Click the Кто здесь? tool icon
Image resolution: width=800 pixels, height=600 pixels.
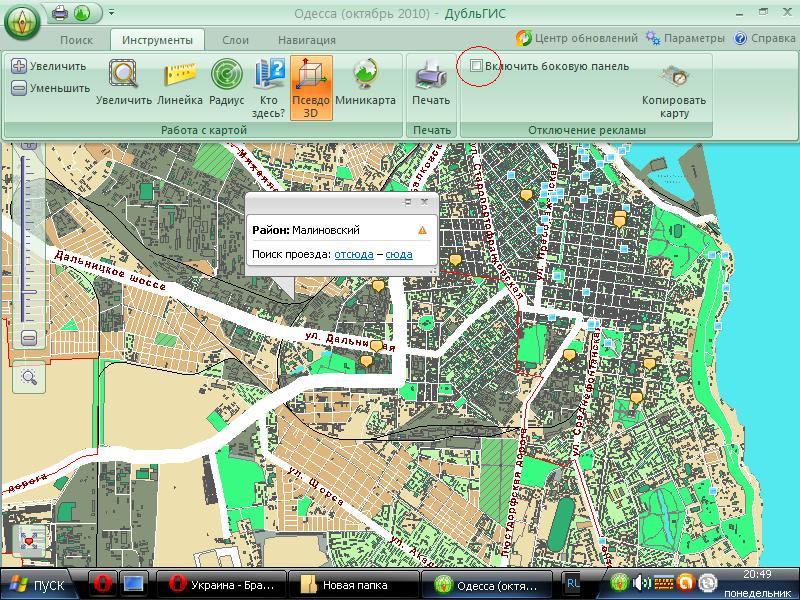(268, 80)
